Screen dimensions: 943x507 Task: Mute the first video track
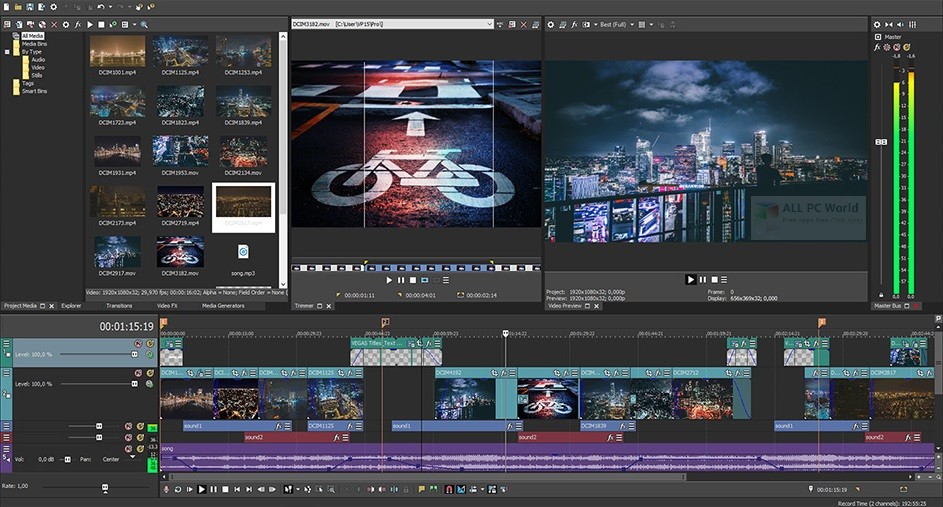137,344
